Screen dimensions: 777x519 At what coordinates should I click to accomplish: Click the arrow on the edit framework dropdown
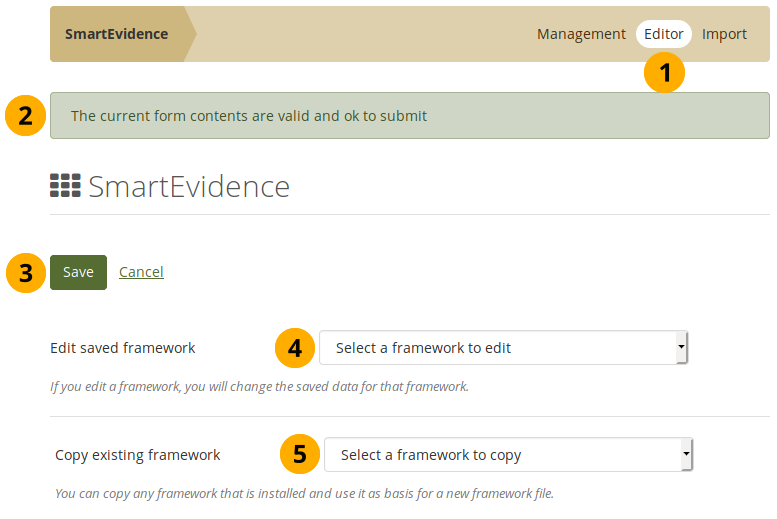tap(681, 348)
